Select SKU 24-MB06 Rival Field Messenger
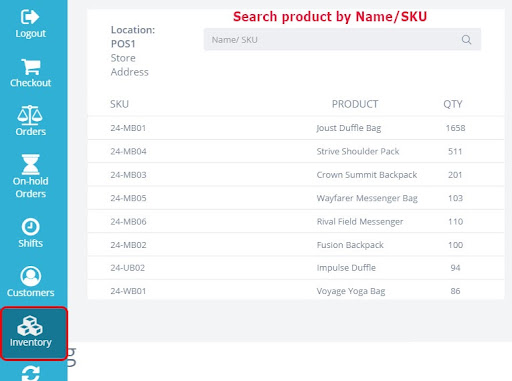Screen dimensions: 512x381 point(296,222)
